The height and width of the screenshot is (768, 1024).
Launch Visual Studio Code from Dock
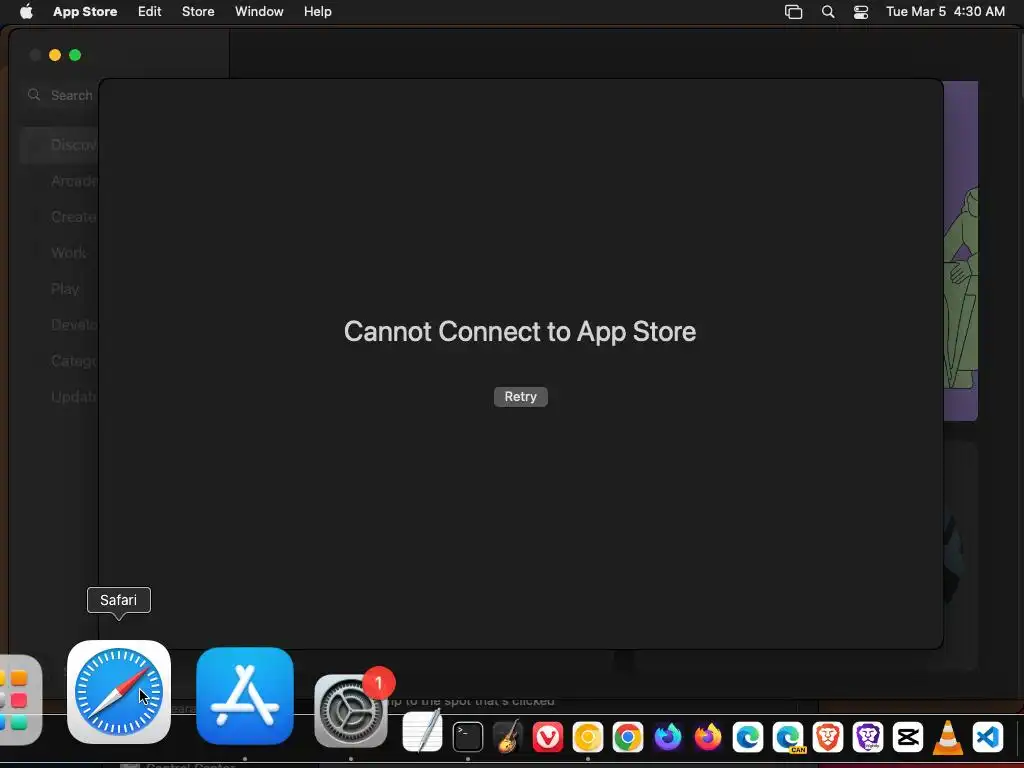tap(988, 737)
